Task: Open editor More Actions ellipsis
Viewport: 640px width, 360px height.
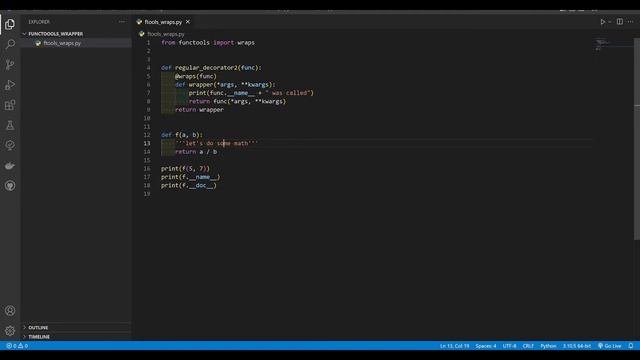Action: [x=631, y=22]
